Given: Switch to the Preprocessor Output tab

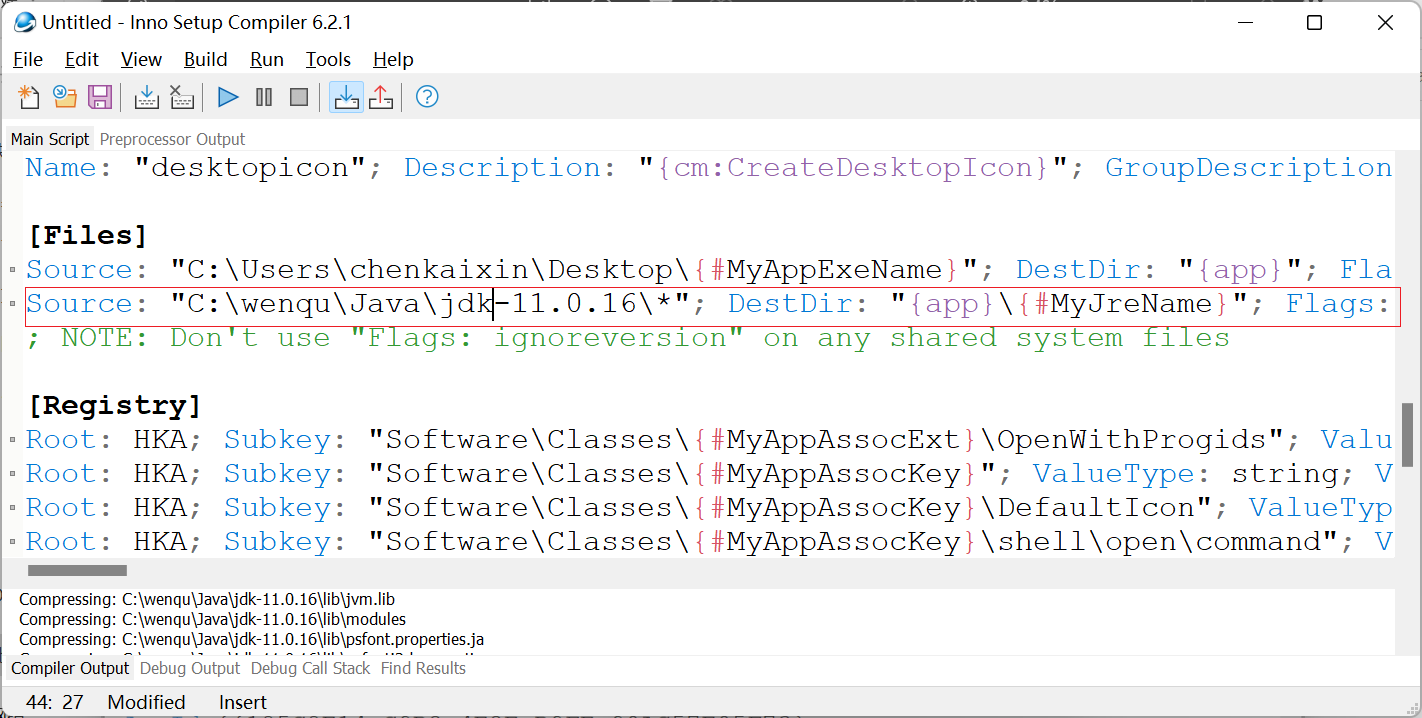Looking at the screenshot, I should click(172, 139).
